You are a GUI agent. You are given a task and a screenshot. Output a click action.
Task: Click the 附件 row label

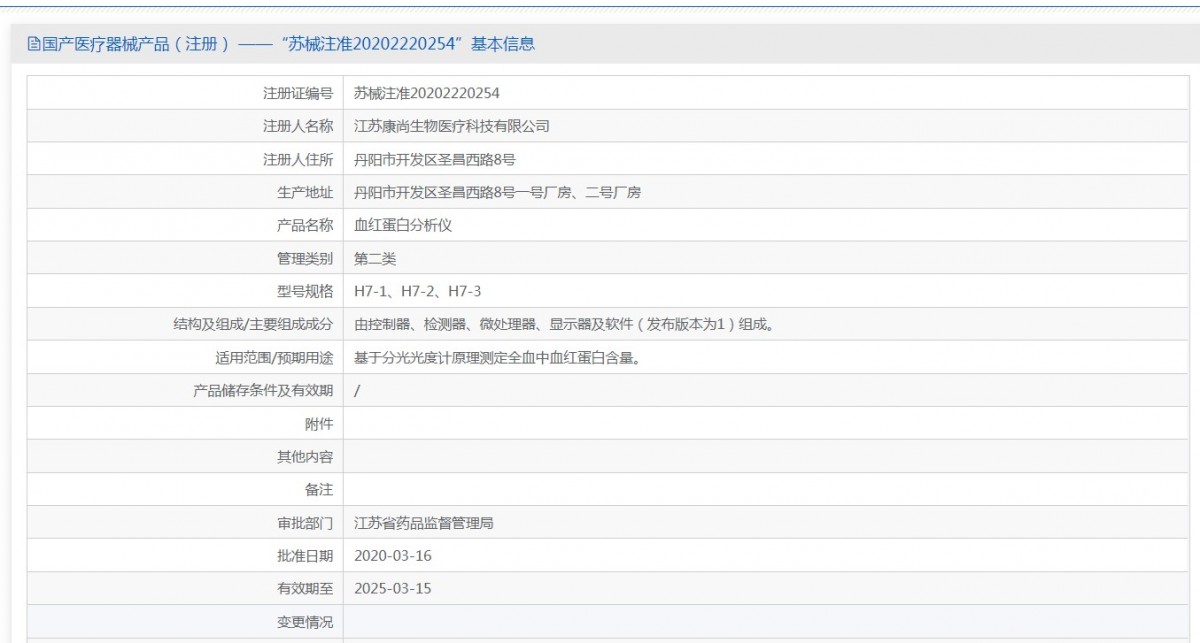coord(319,424)
